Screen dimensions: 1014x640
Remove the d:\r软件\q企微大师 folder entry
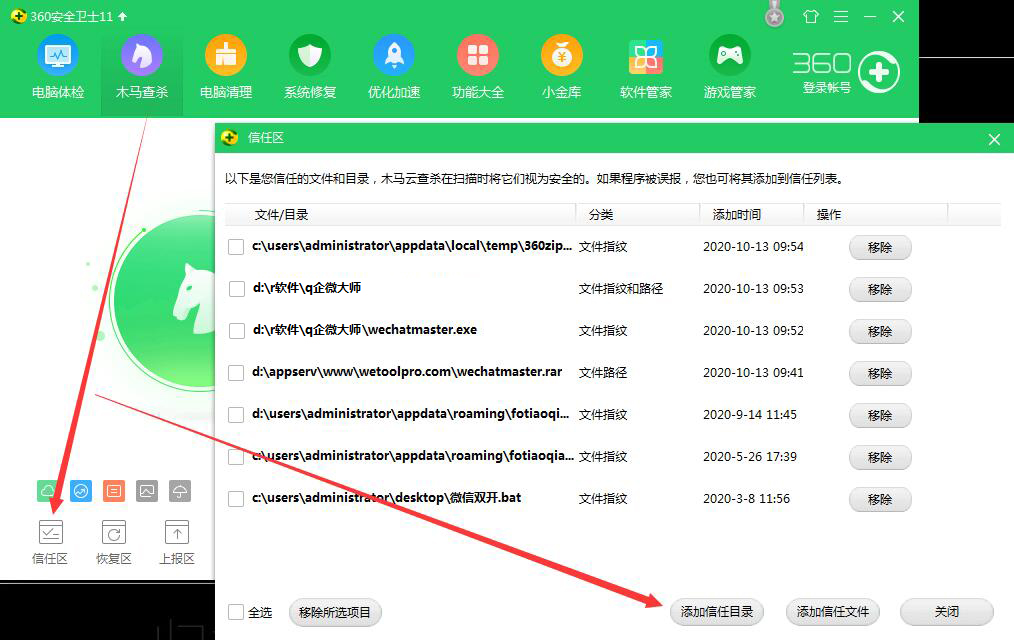click(x=880, y=290)
